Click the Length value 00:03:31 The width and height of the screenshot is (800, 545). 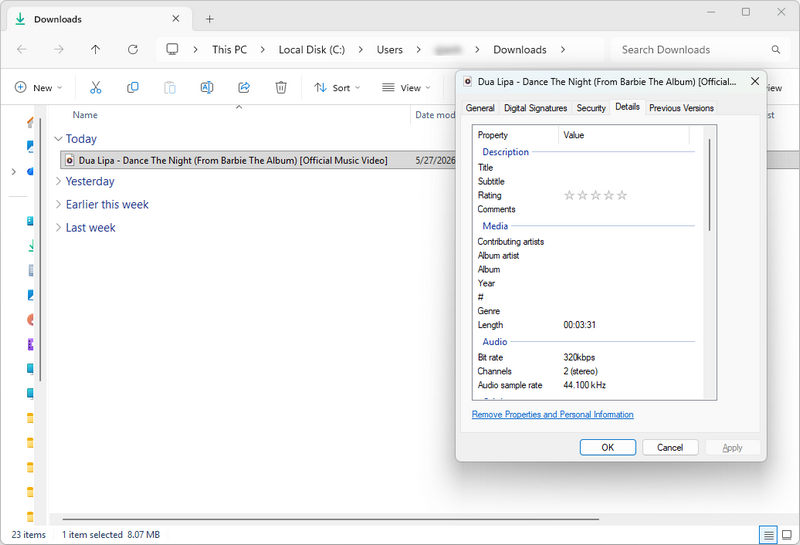pos(579,325)
